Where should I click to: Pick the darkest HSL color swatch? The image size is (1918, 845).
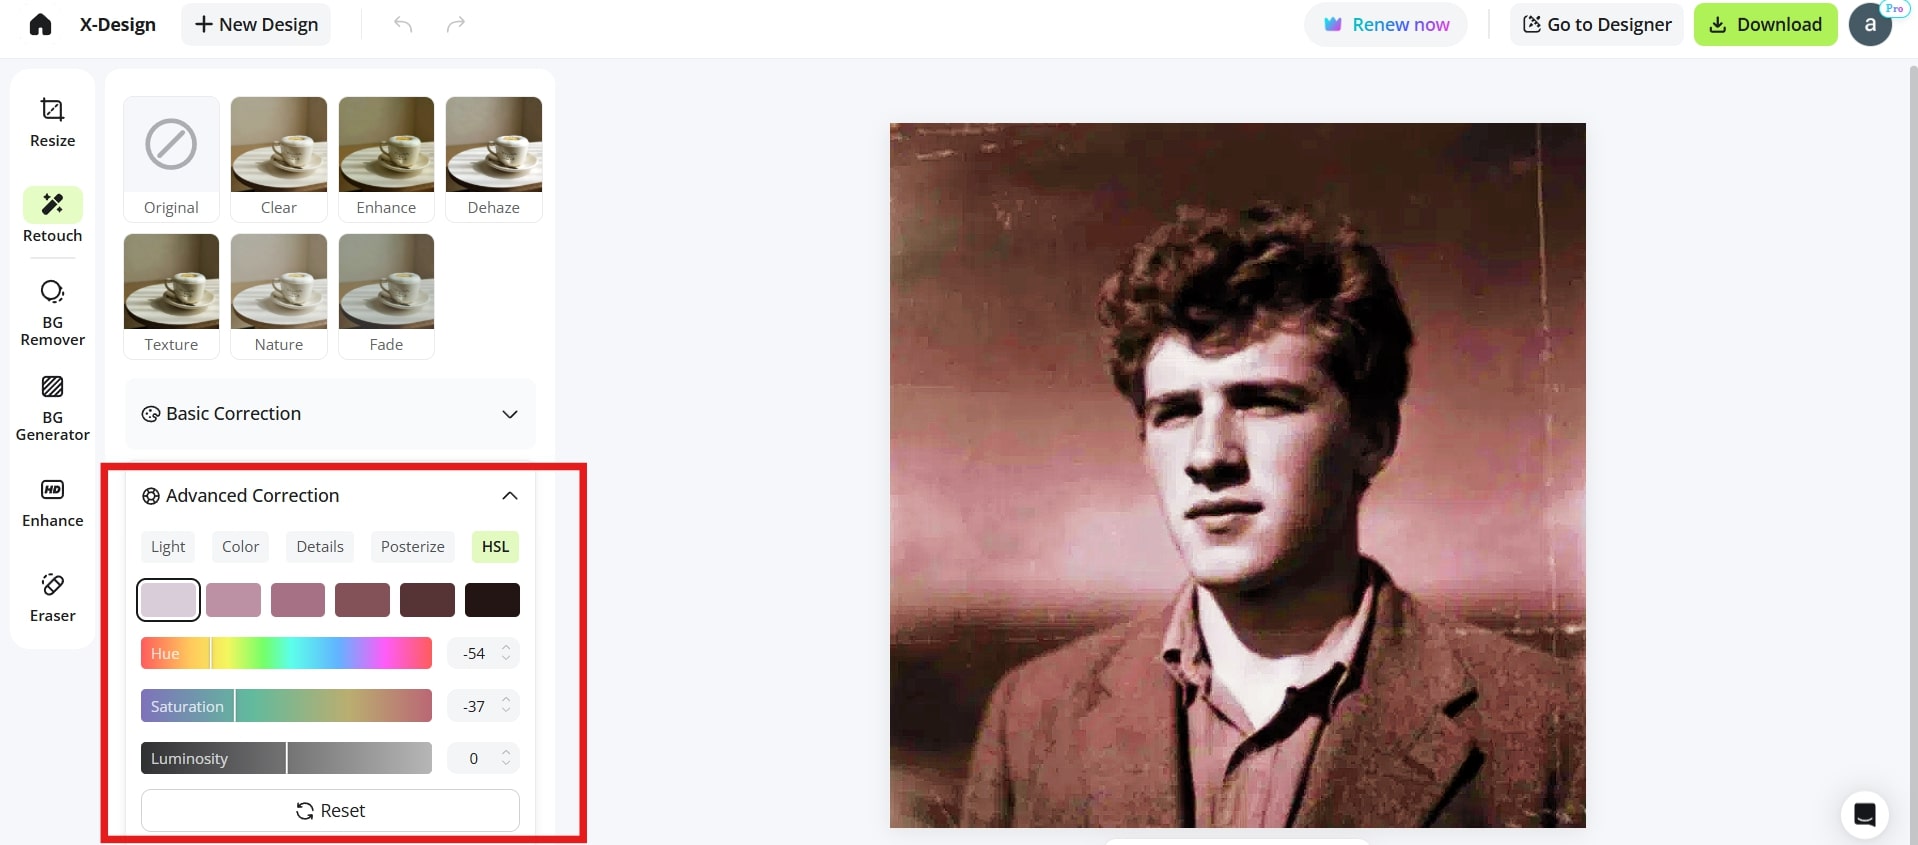(492, 600)
